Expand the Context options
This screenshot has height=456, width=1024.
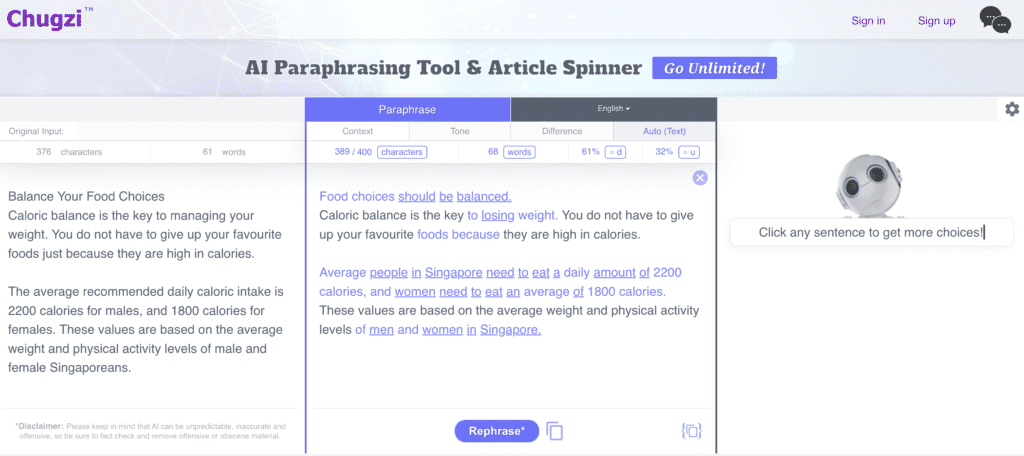pyautogui.click(x=358, y=131)
